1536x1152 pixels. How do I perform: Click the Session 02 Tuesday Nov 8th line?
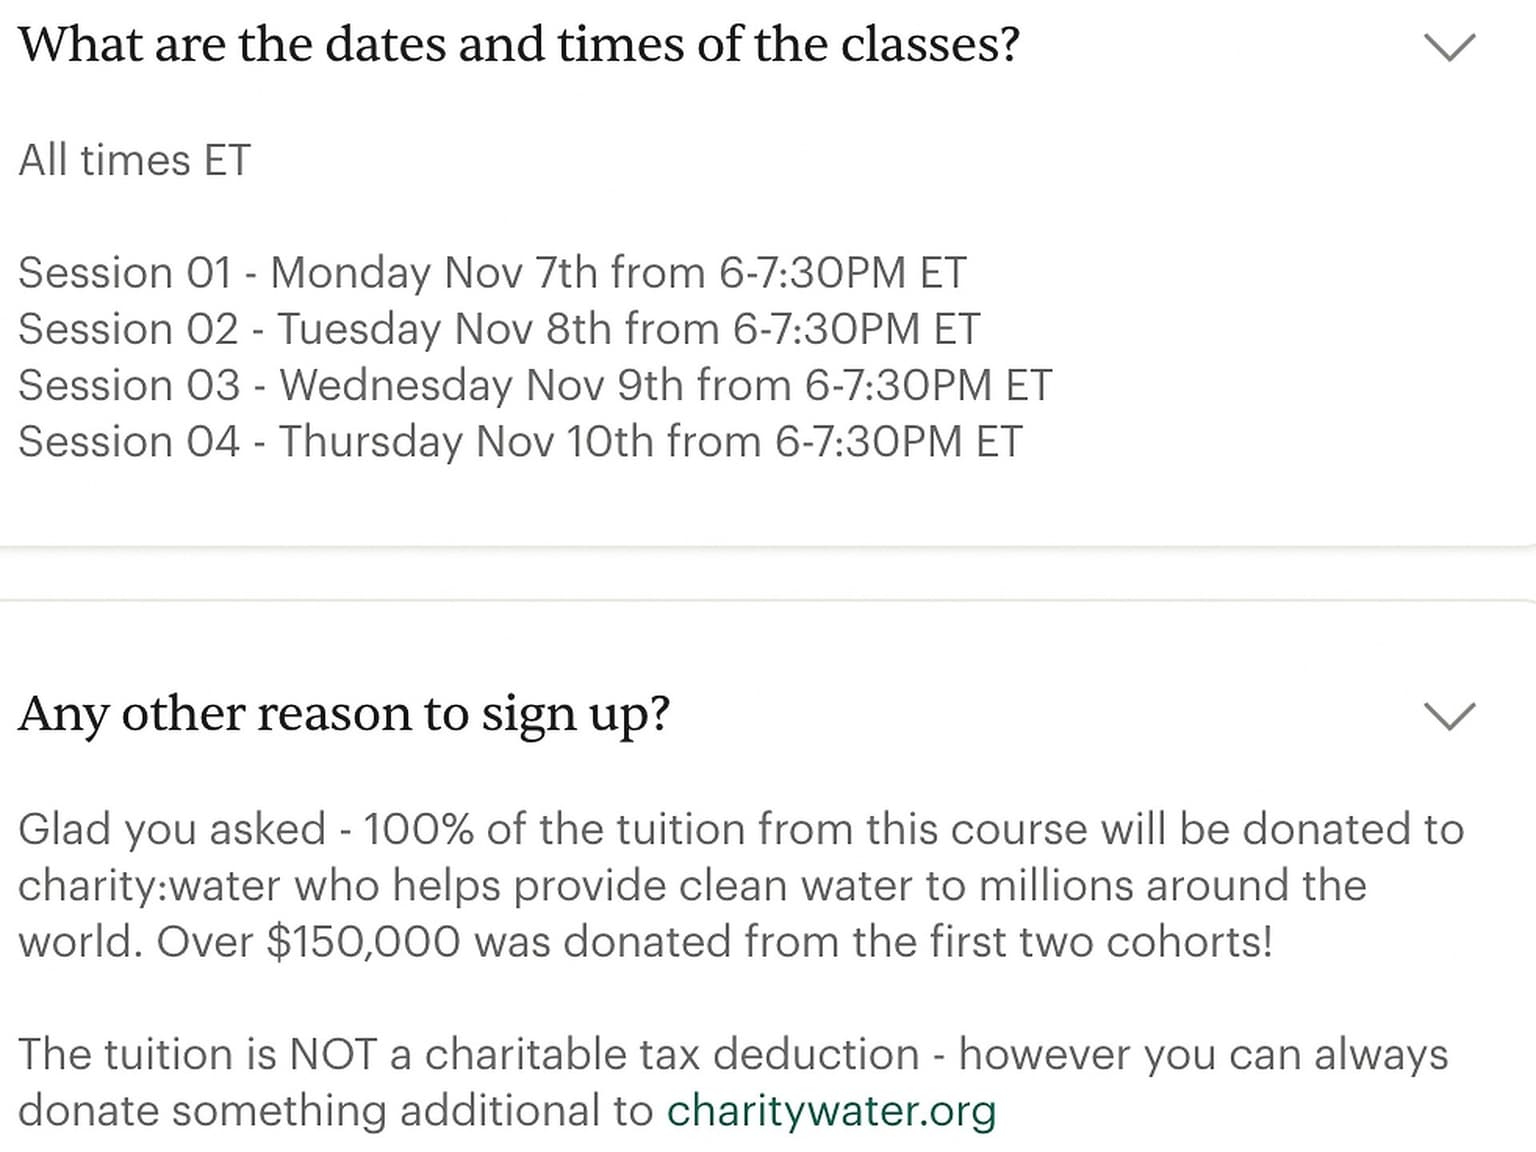[499, 329]
